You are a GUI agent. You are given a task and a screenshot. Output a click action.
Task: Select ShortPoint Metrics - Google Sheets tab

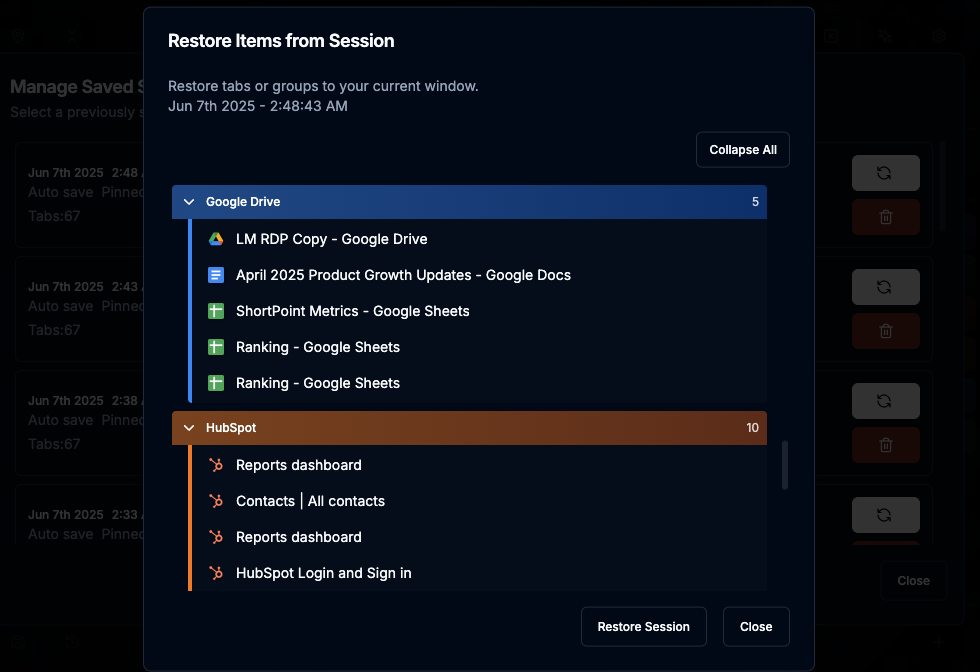478,311
